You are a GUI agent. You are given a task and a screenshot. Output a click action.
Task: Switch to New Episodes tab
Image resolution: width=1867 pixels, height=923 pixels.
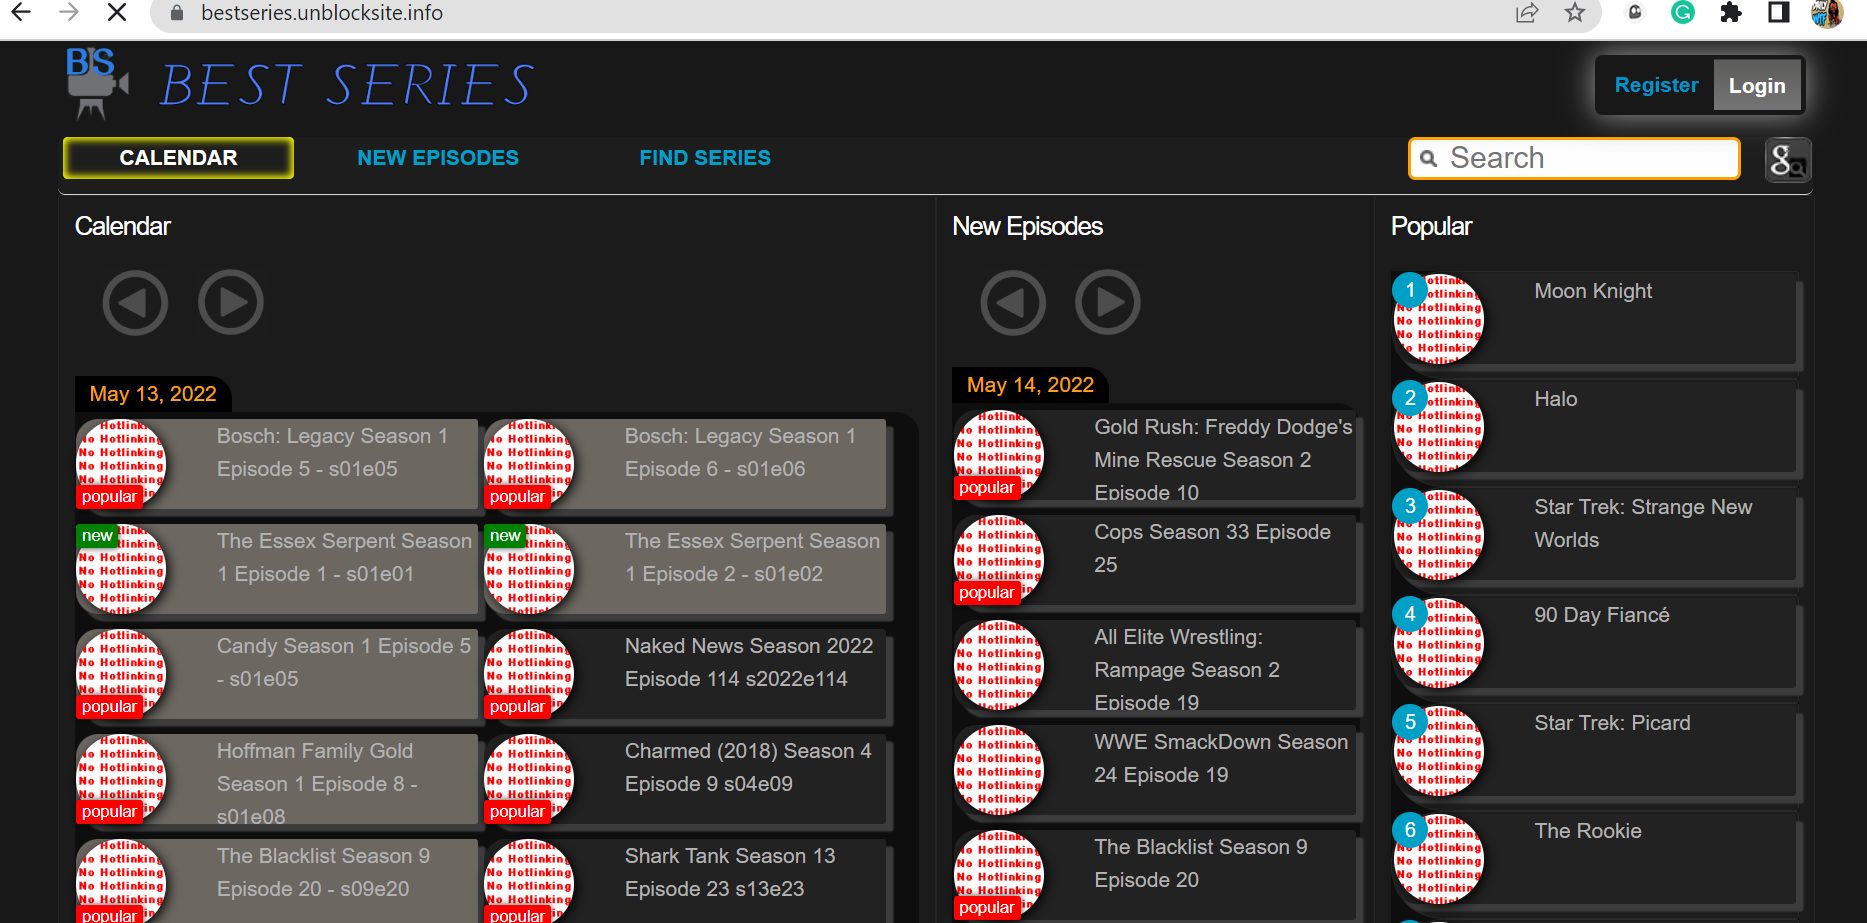[x=438, y=158]
